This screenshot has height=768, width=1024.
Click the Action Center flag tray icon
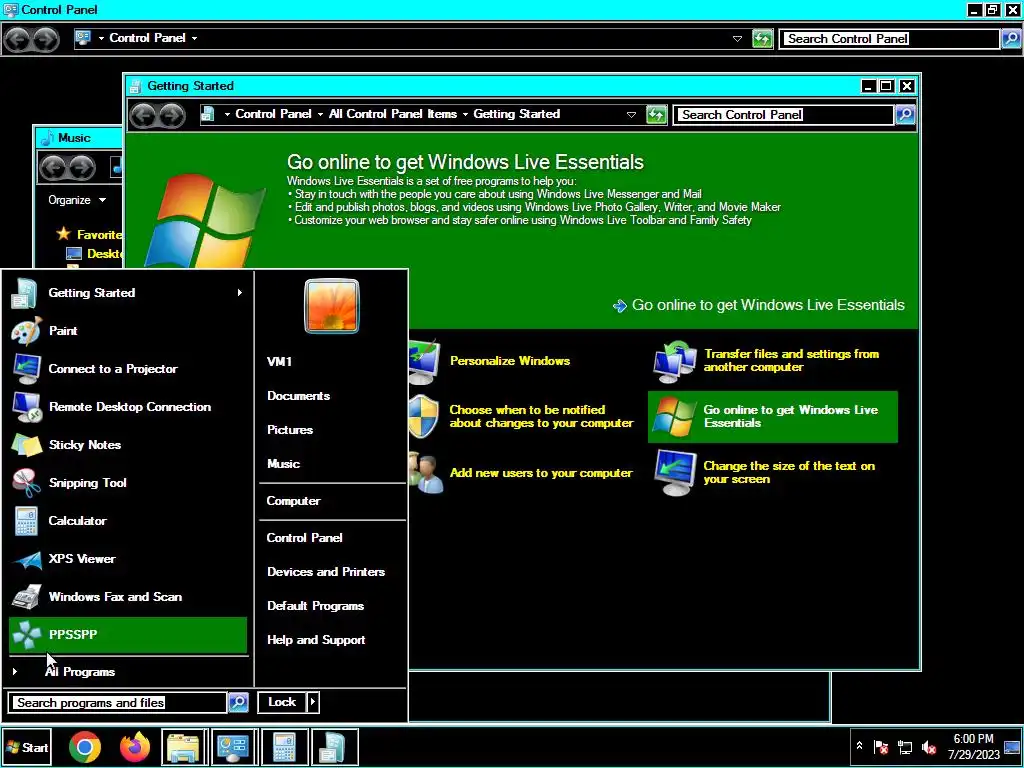[881, 747]
